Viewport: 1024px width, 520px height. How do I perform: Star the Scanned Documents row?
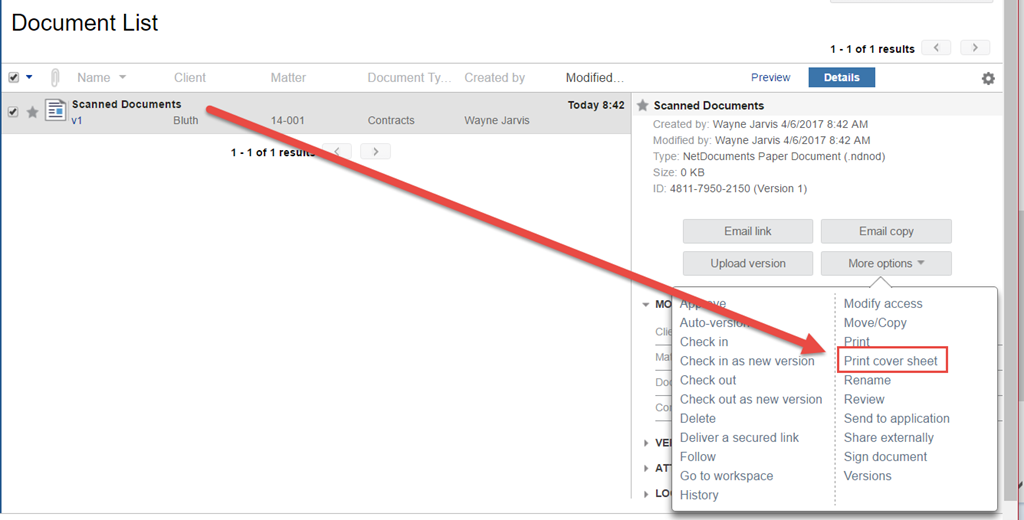[32, 112]
